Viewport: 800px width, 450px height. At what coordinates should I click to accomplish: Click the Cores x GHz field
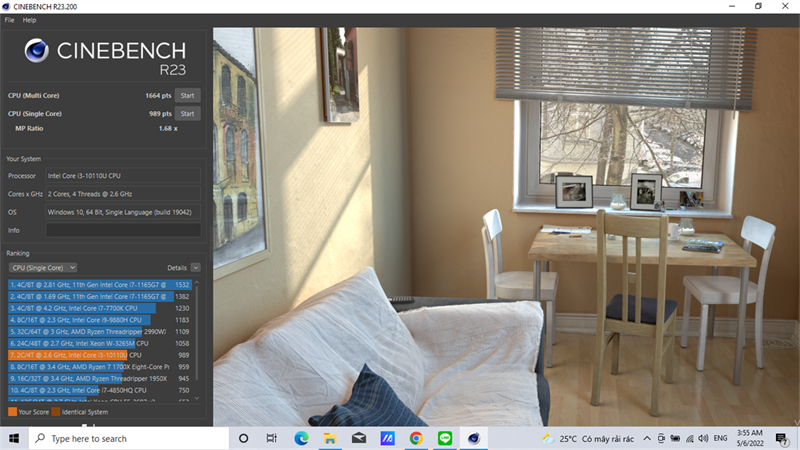(x=123, y=194)
